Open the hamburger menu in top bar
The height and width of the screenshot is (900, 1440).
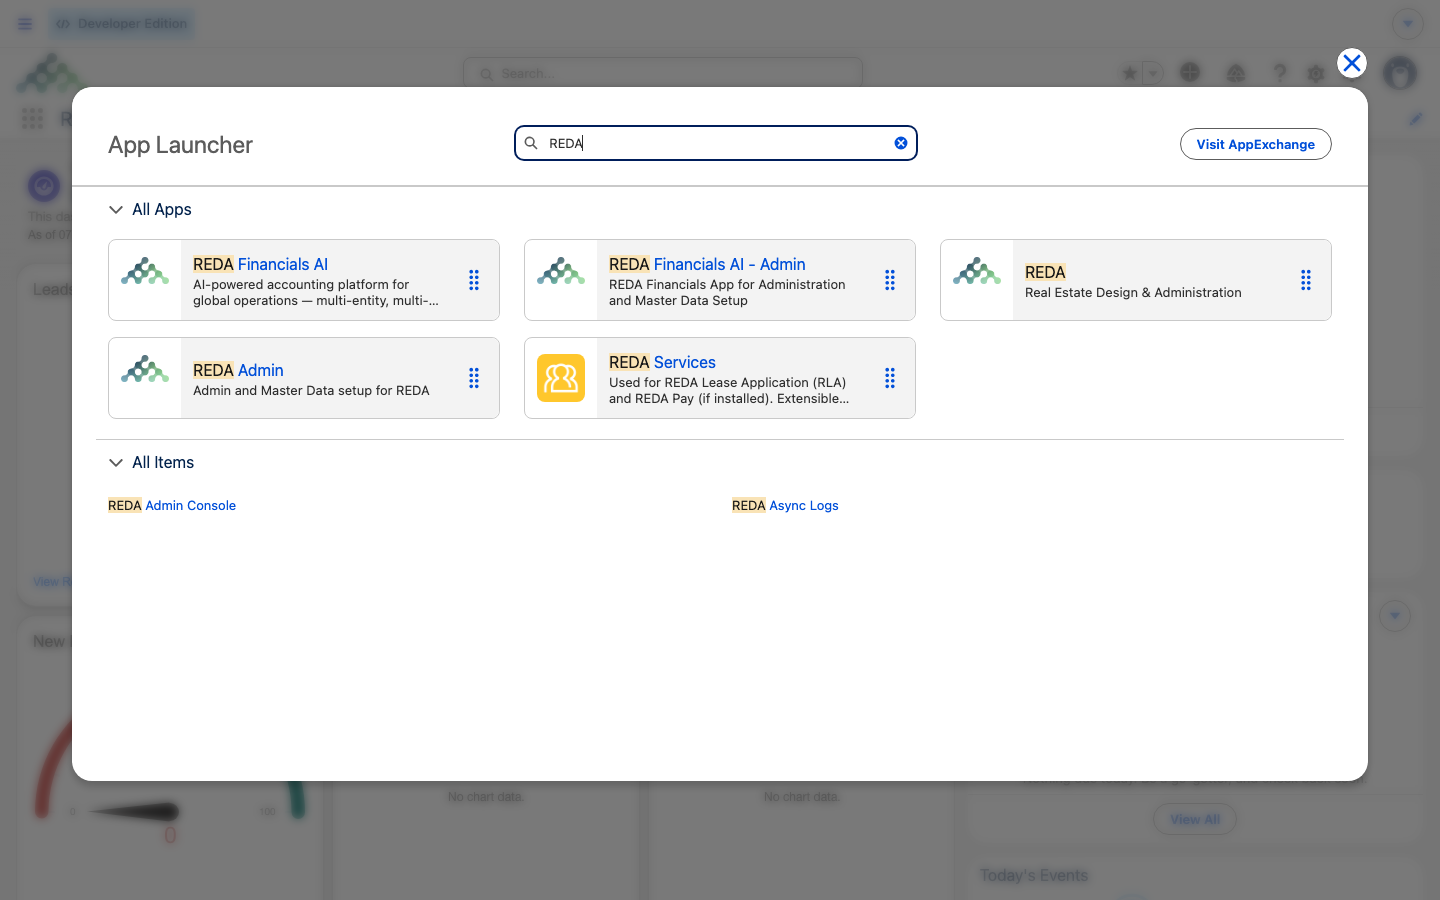25,23
